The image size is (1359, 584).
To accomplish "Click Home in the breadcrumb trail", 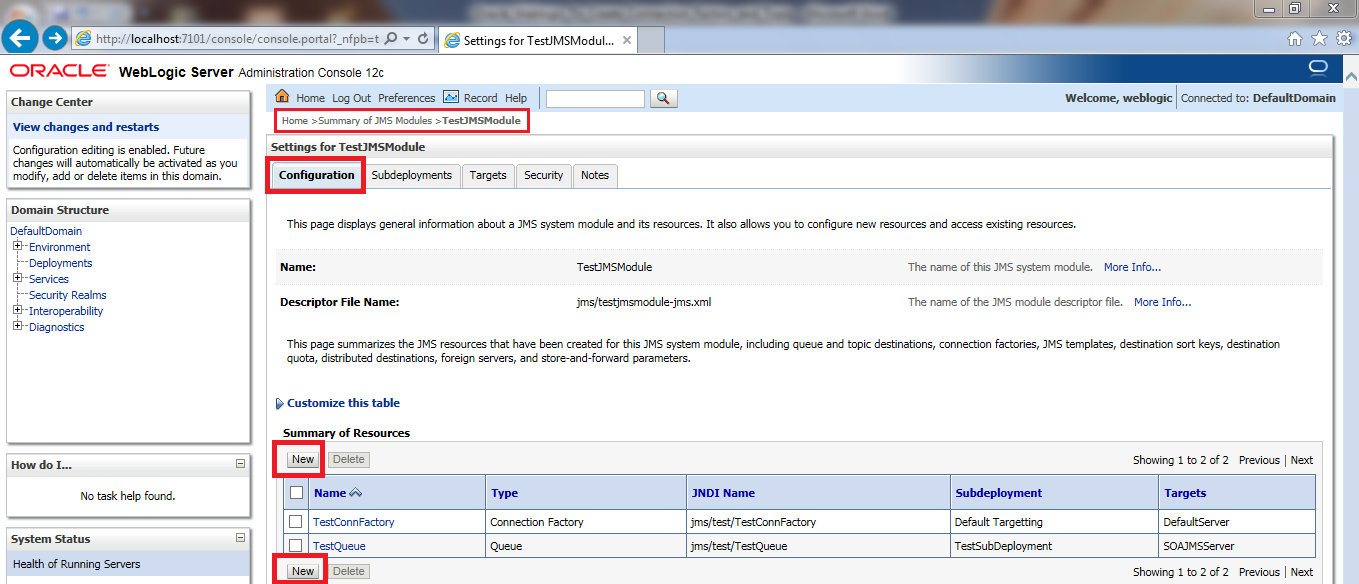I will click(x=295, y=121).
